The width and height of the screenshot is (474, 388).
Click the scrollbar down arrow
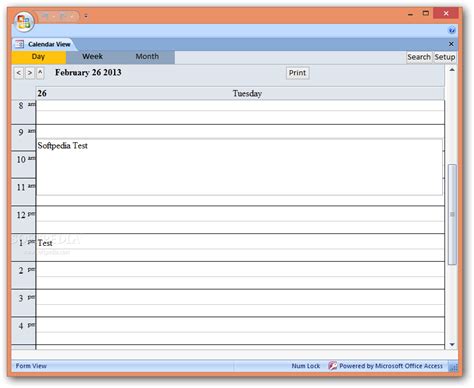pos(452,344)
